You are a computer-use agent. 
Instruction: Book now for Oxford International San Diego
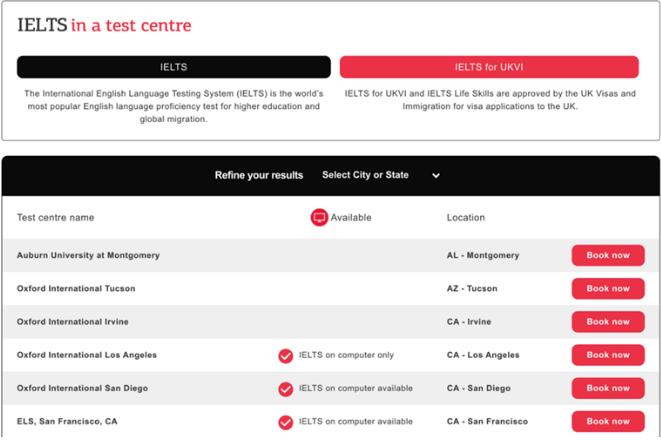608,388
